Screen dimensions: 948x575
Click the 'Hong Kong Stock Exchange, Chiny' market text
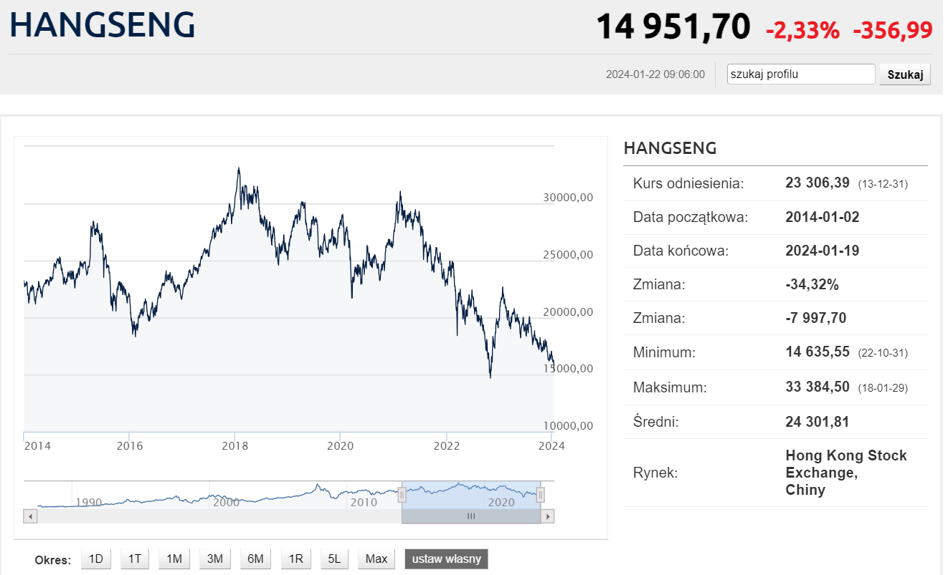[846, 472]
